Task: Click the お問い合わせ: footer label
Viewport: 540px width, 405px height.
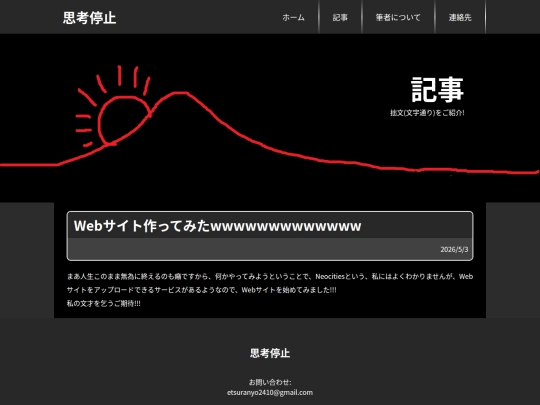Action: coord(270,382)
